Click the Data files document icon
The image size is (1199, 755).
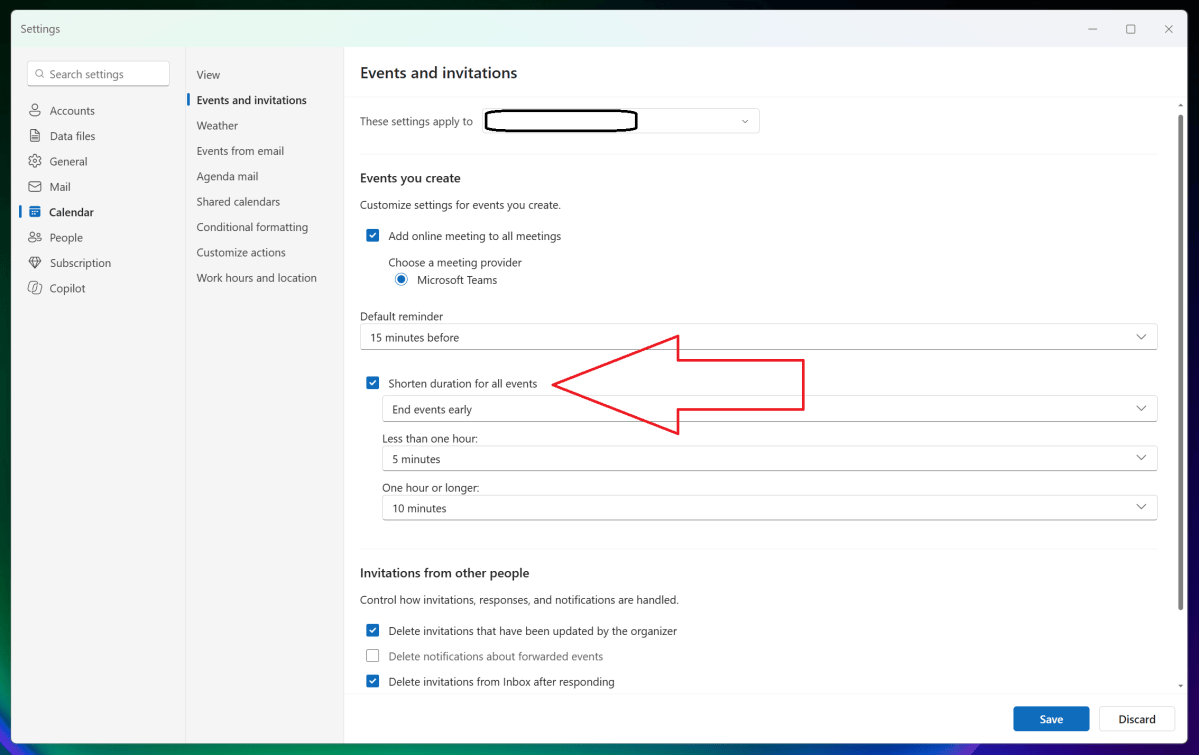pos(34,135)
